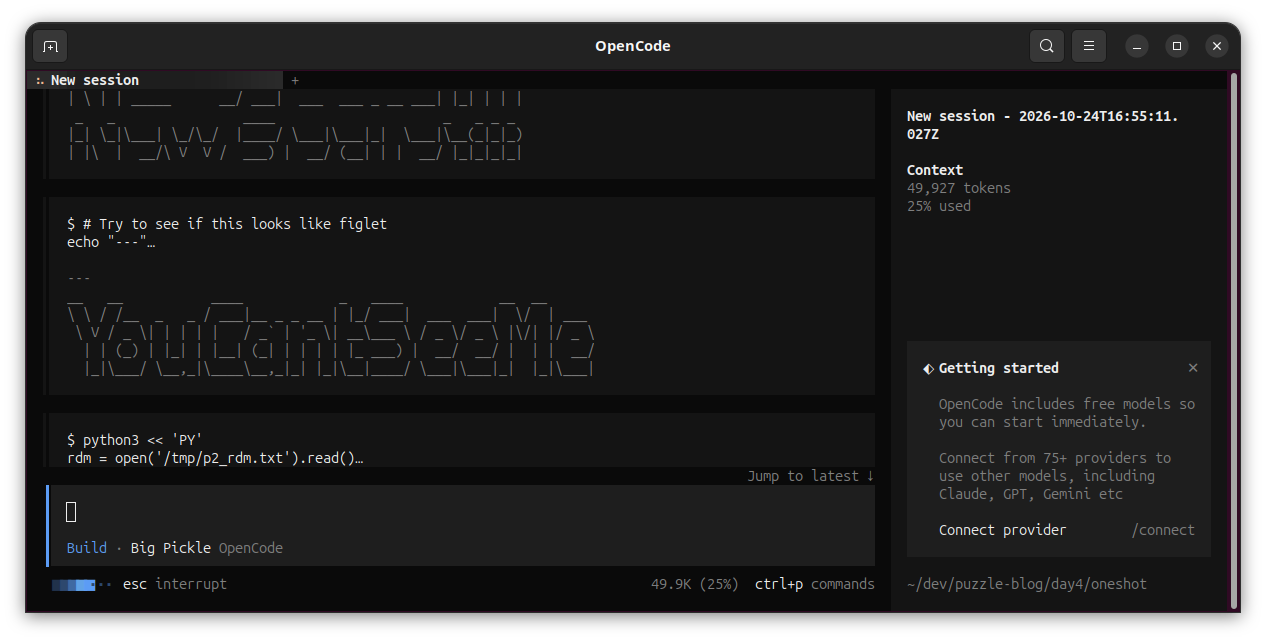This screenshot has height=641, width=1266.
Task: Click the 49.9K (25%) token usage
Action: [x=695, y=584]
